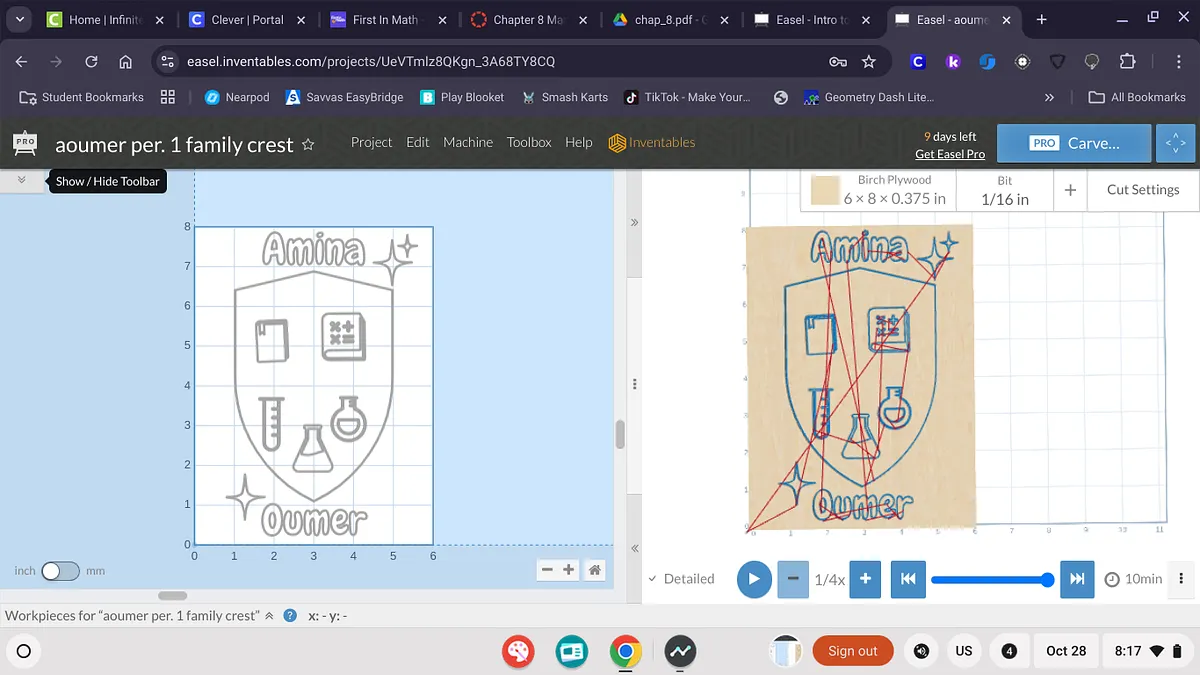Follow the Get Easel Pro link
Viewport: 1200px width, 675px height.
[x=949, y=154]
